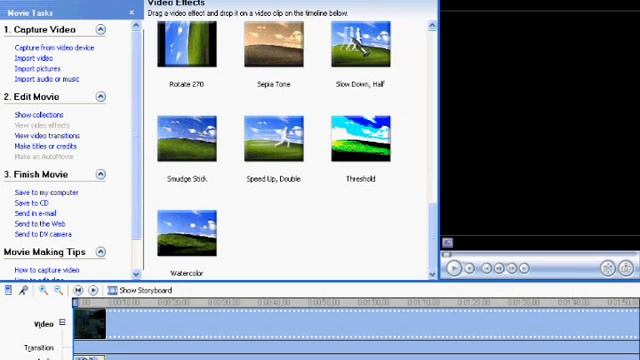The image size is (640, 360).
Task: Click the Zoom Timeline In magnifier
Action: (43, 290)
